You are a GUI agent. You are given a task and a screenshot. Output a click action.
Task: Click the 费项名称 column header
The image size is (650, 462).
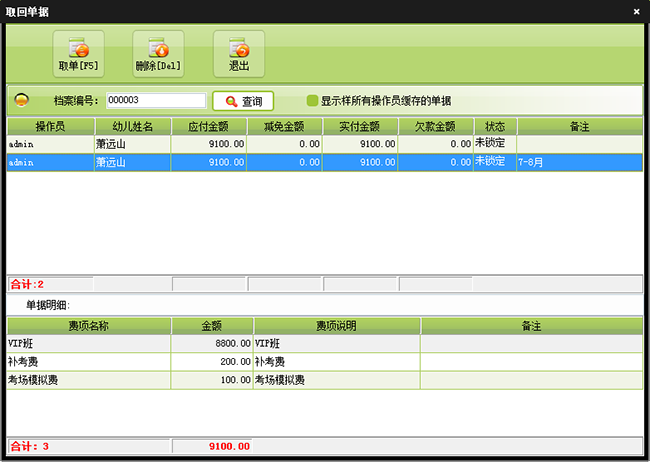pyautogui.click(x=88, y=326)
